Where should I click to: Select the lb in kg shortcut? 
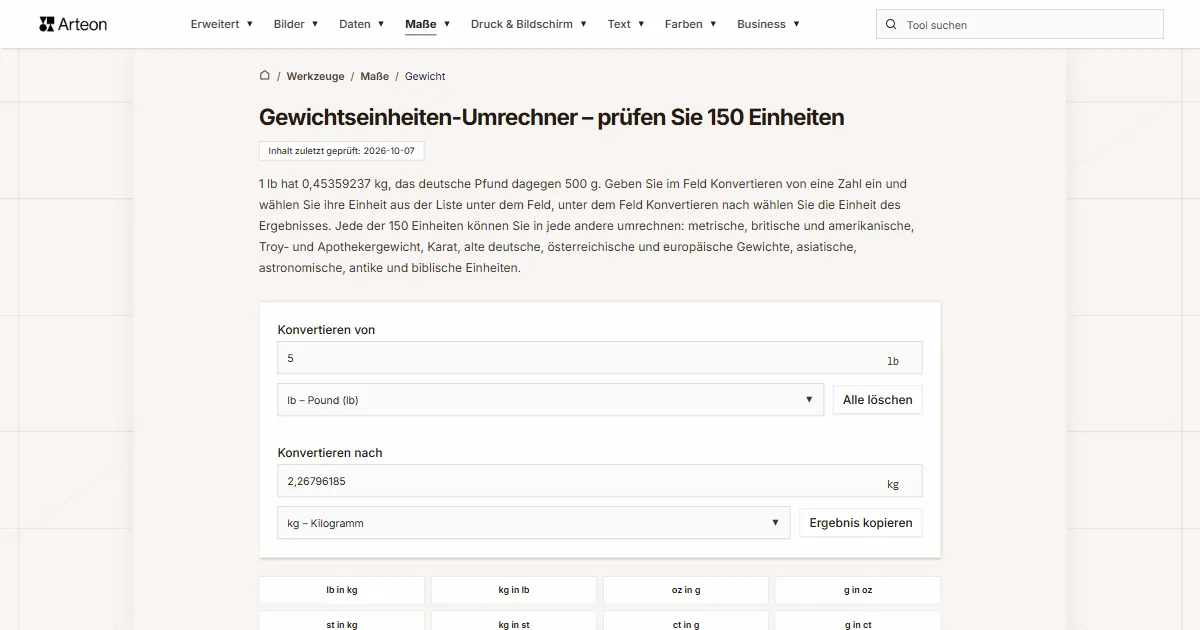[x=342, y=590]
